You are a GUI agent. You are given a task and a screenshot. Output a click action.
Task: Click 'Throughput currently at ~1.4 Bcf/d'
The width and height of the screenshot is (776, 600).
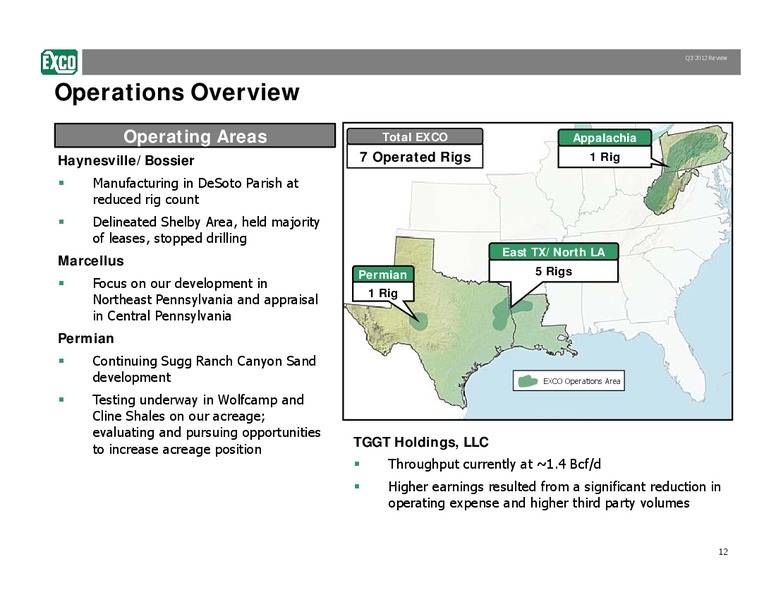tap(494, 464)
